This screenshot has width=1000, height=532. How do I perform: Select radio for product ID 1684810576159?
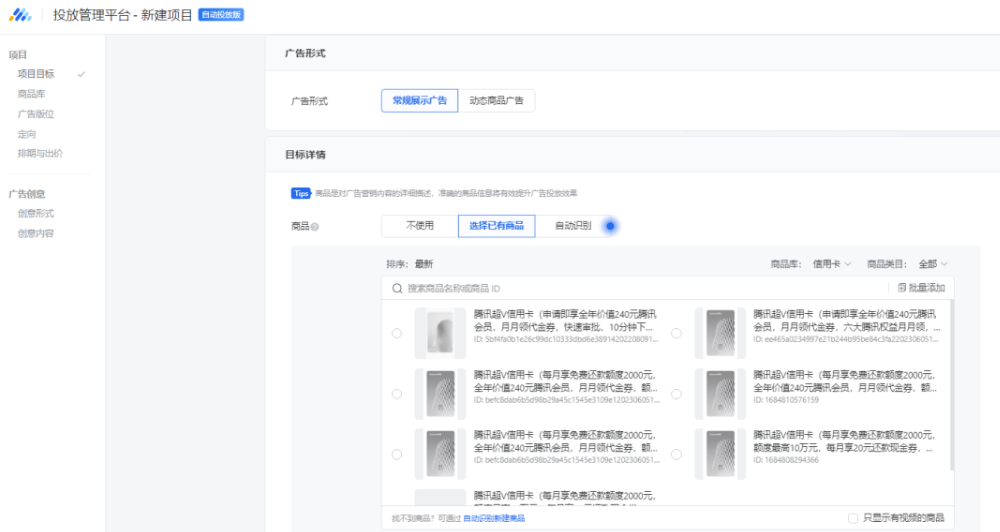676,394
